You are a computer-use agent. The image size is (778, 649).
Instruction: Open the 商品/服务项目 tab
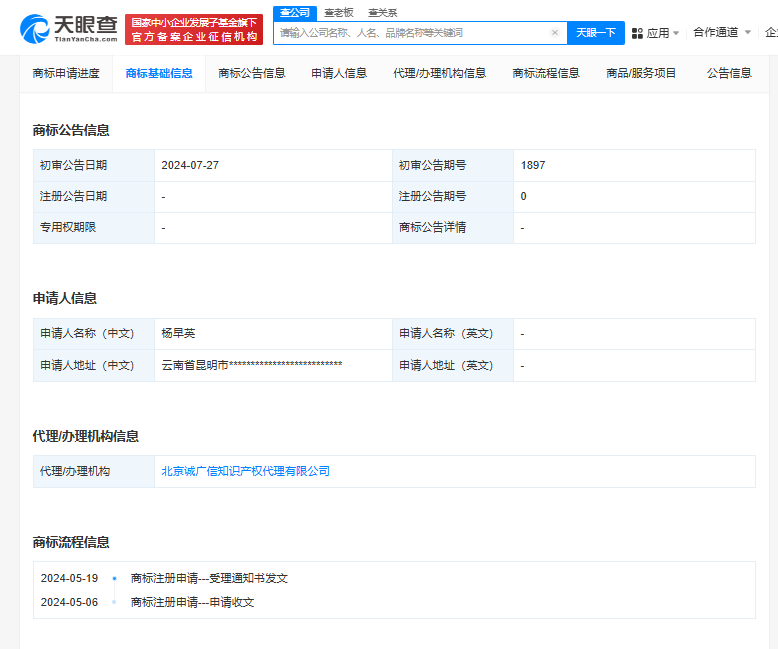[641, 73]
